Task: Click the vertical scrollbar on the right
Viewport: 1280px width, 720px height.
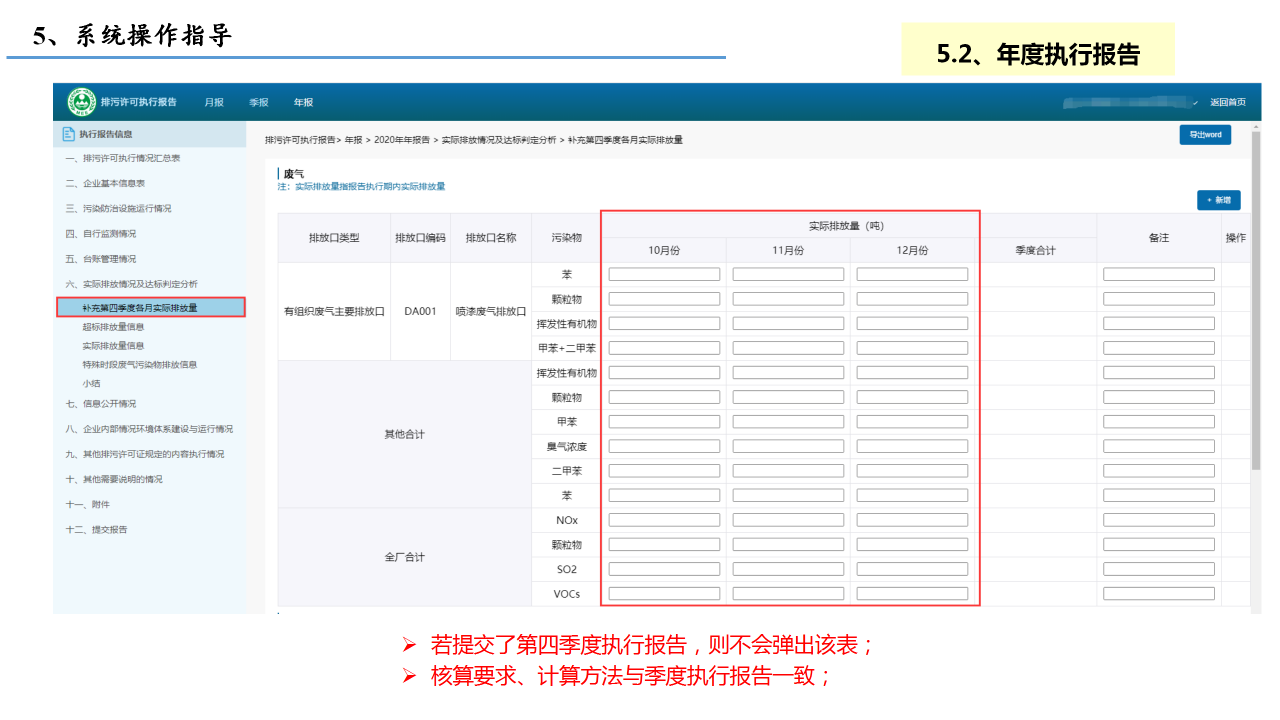Action: (1256, 300)
